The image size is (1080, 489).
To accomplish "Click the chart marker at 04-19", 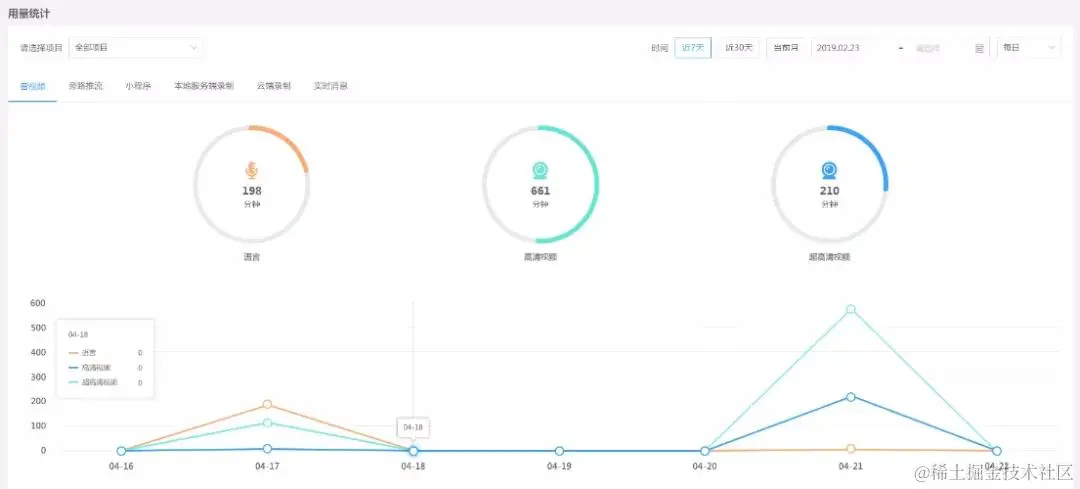I will click(559, 451).
